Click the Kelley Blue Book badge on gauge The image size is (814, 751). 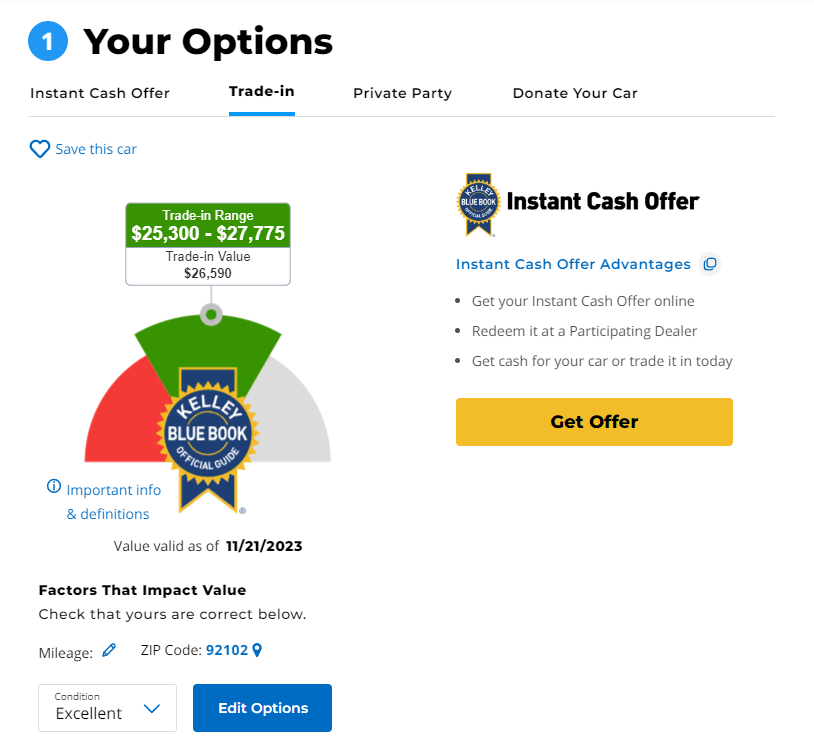[208, 440]
